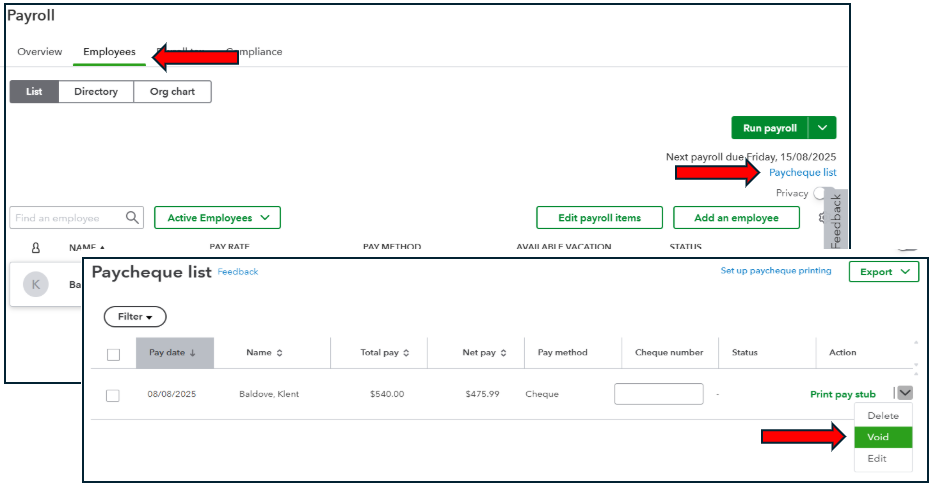Open the Paycheque list link
Screen dimensions: 934x490
pyautogui.click(x=802, y=173)
